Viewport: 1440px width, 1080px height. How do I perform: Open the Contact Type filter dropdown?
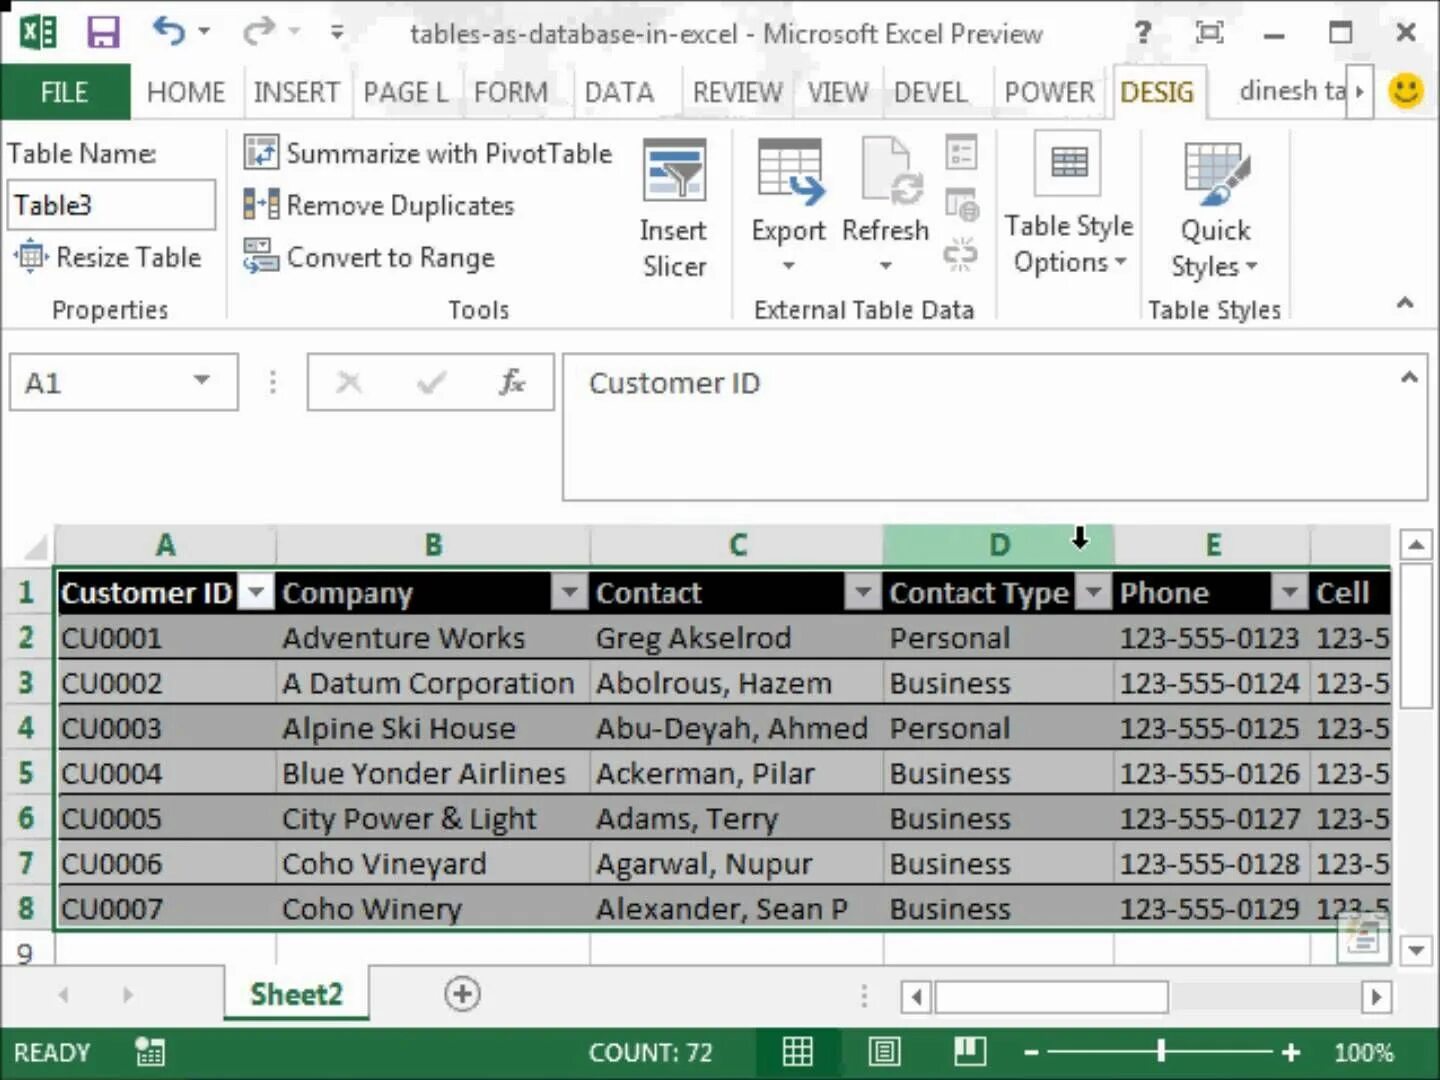pos(1094,592)
